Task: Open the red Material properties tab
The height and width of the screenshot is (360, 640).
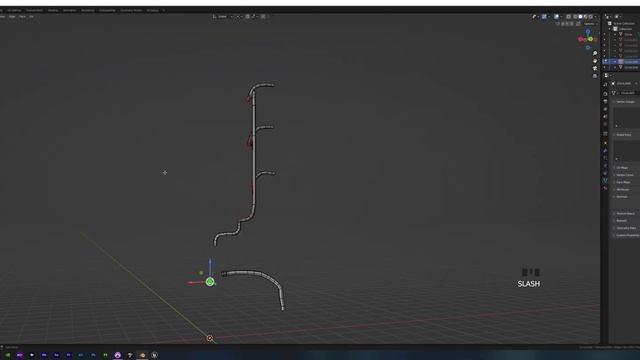Action: (x=605, y=188)
